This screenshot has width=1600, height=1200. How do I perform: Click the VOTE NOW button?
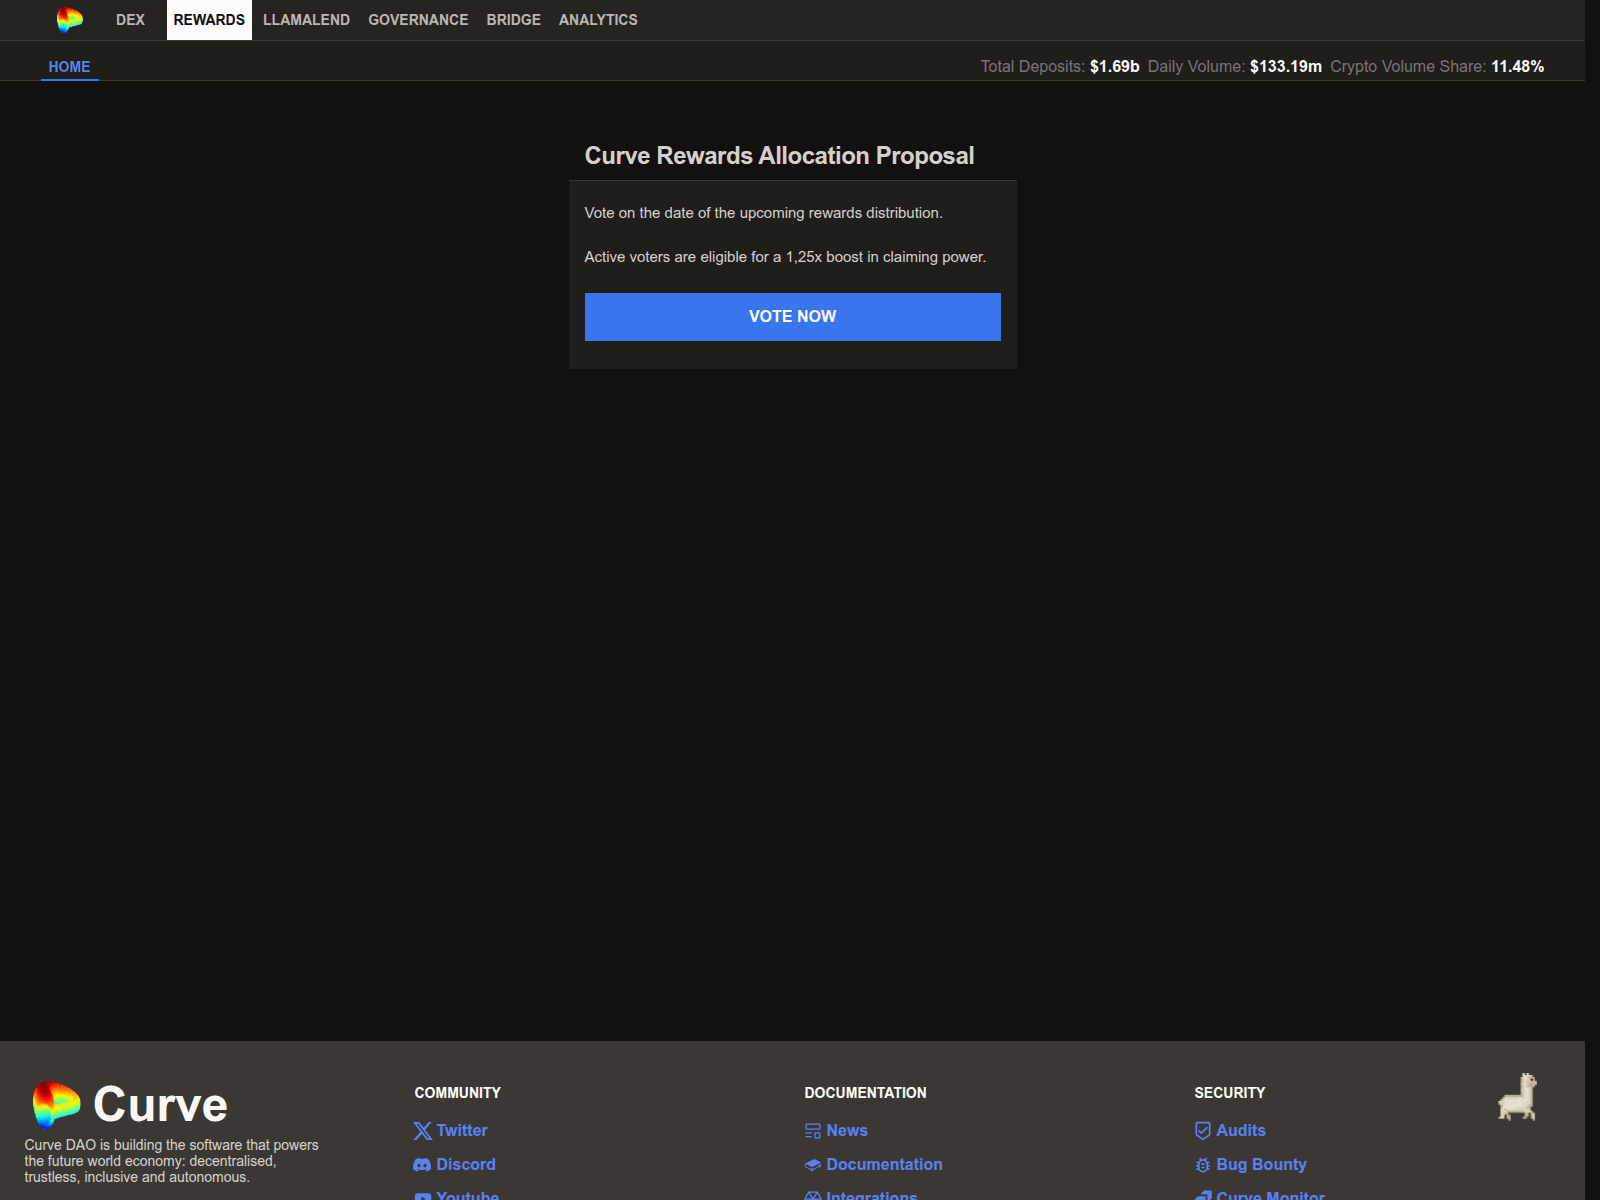(793, 317)
